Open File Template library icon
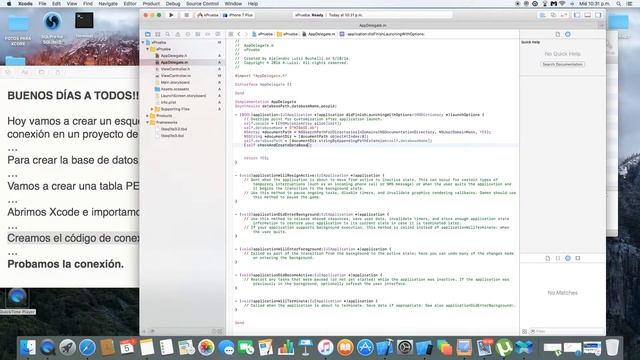This screenshot has width=640, height=360. (548, 258)
